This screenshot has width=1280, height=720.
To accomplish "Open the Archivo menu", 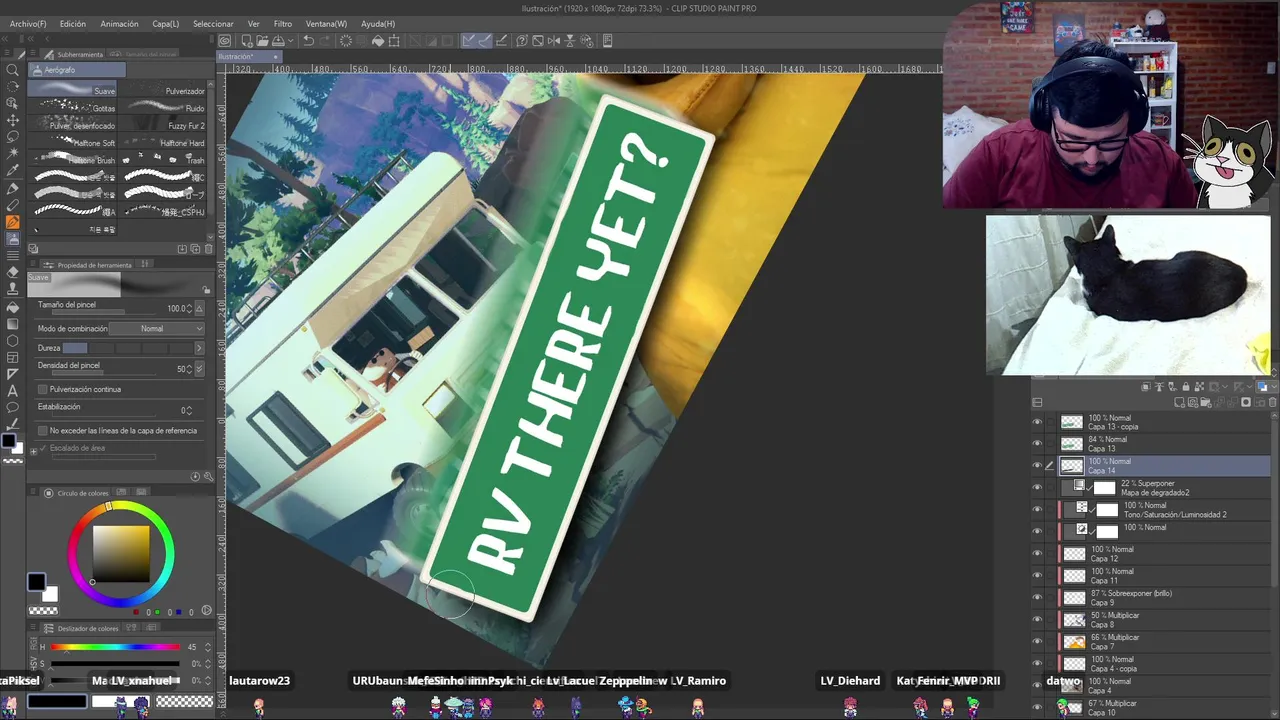I will click(28, 23).
